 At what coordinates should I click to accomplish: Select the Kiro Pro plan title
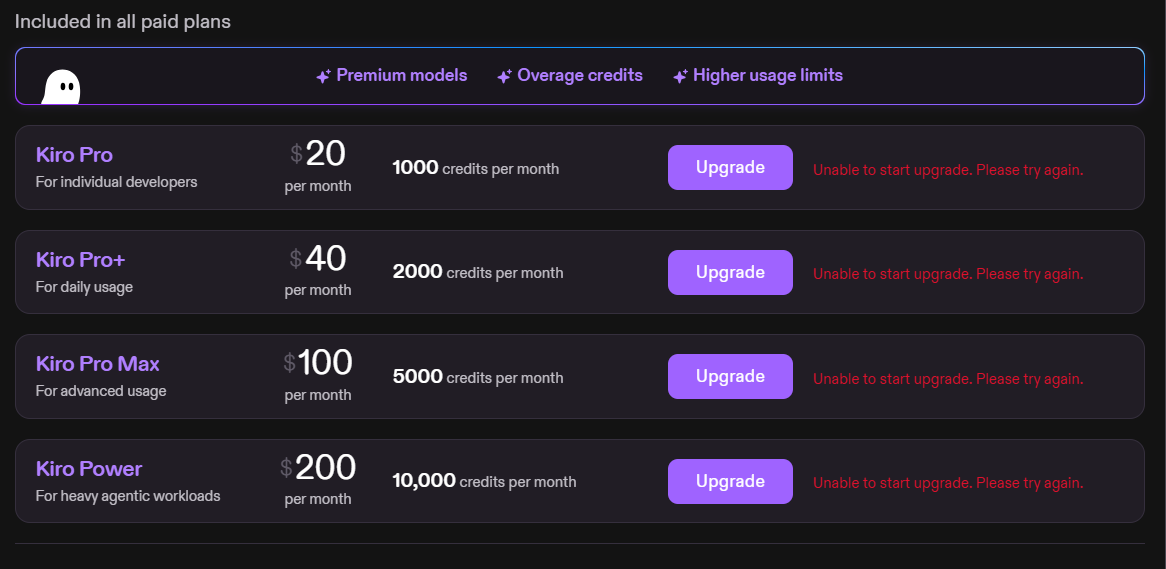point(74,155)
